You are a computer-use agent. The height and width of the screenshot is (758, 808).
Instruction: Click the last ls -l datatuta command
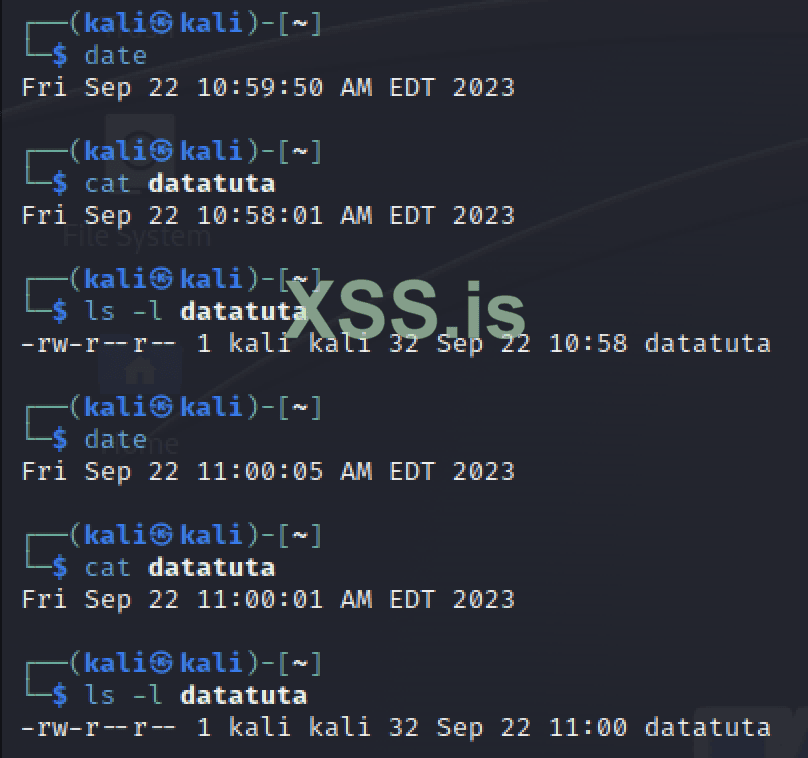pyautogui.click(x=195, y=695)
